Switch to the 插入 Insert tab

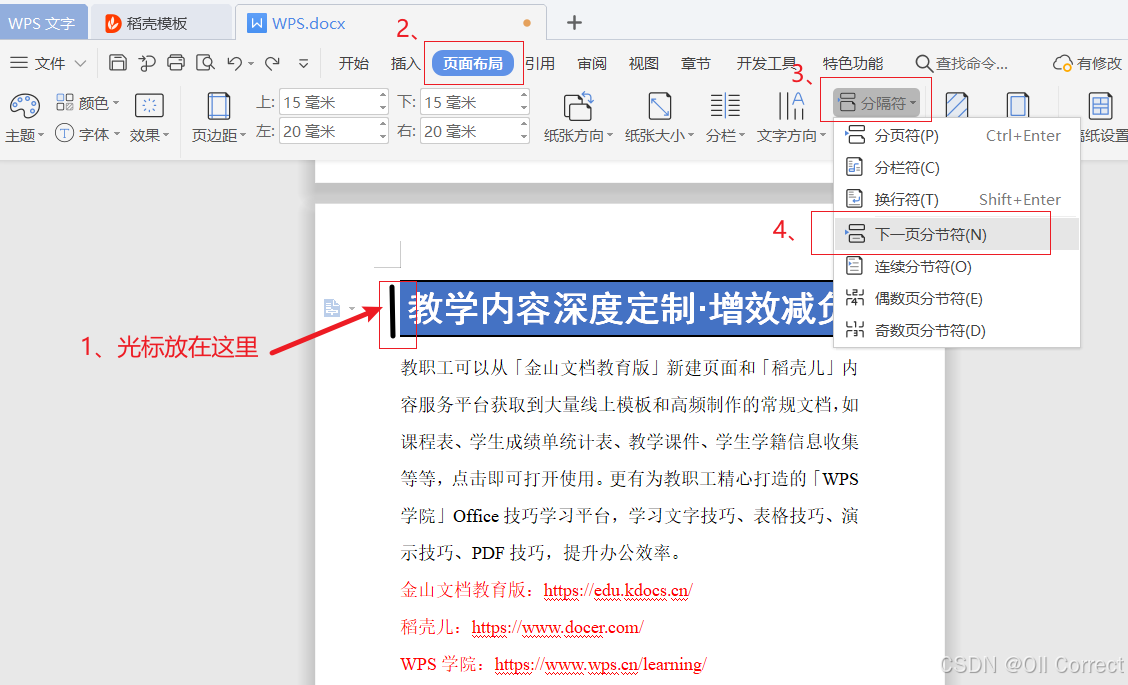tap(405, 63)
